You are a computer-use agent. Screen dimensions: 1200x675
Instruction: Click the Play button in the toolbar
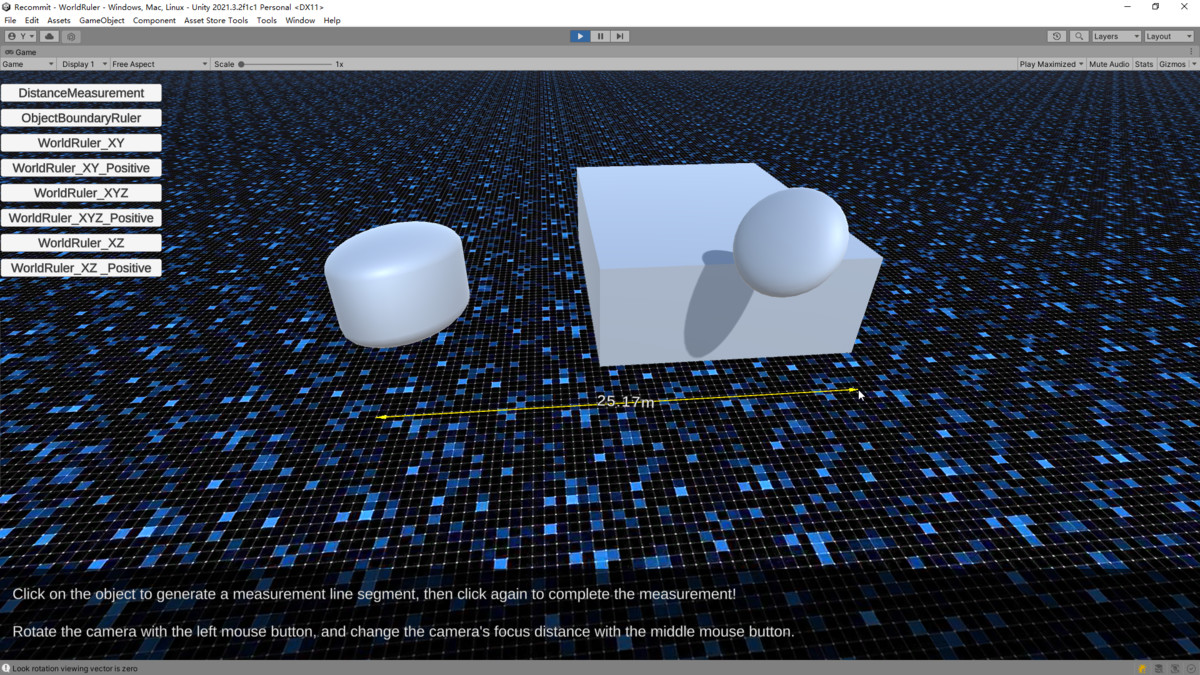[x=580, y=36]
